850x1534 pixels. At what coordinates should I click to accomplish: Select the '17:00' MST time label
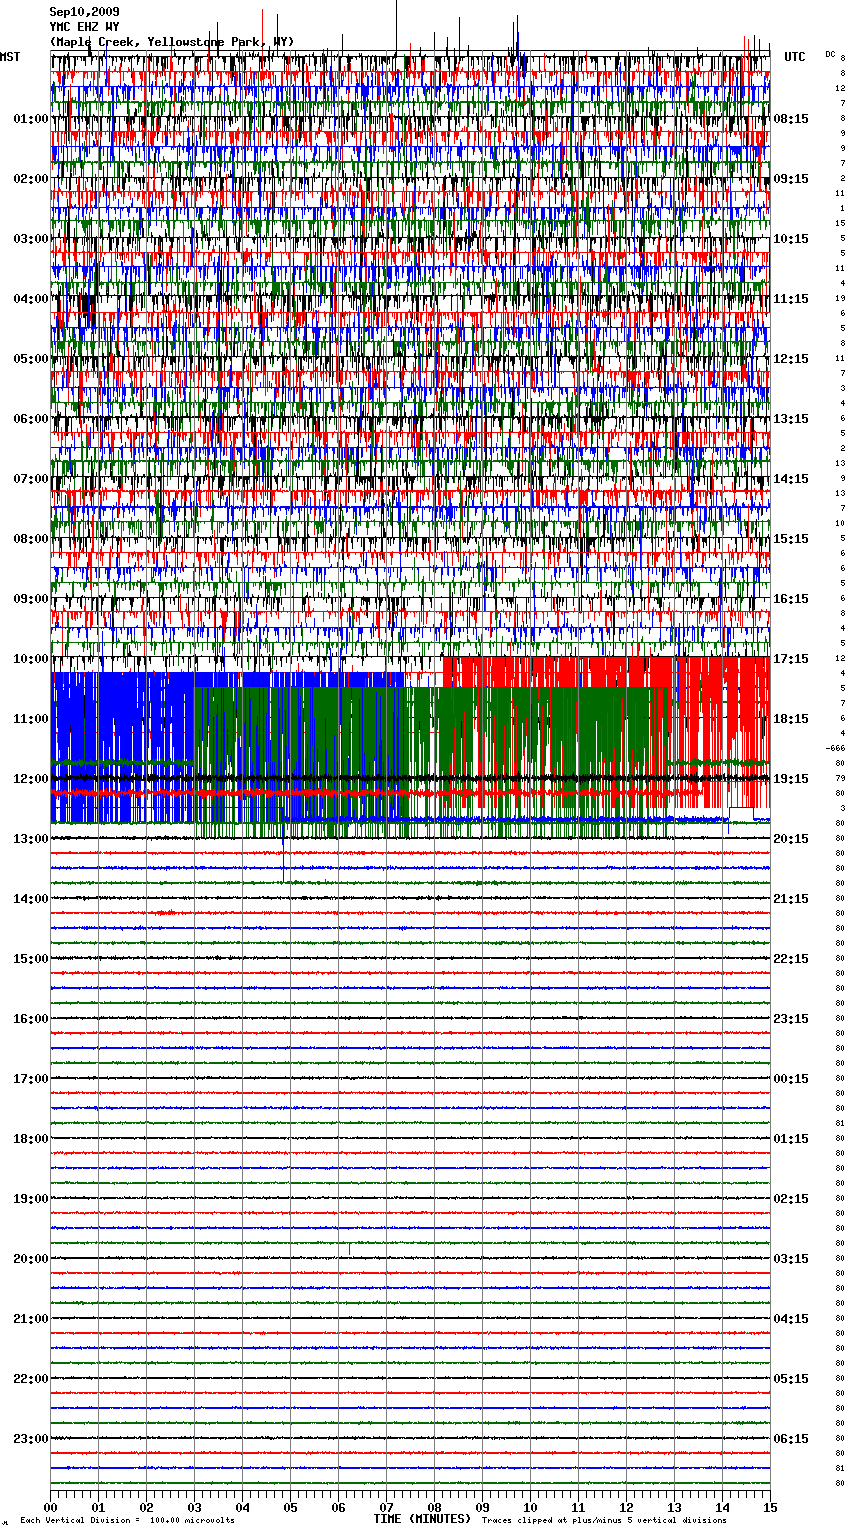pos(31,1079)
